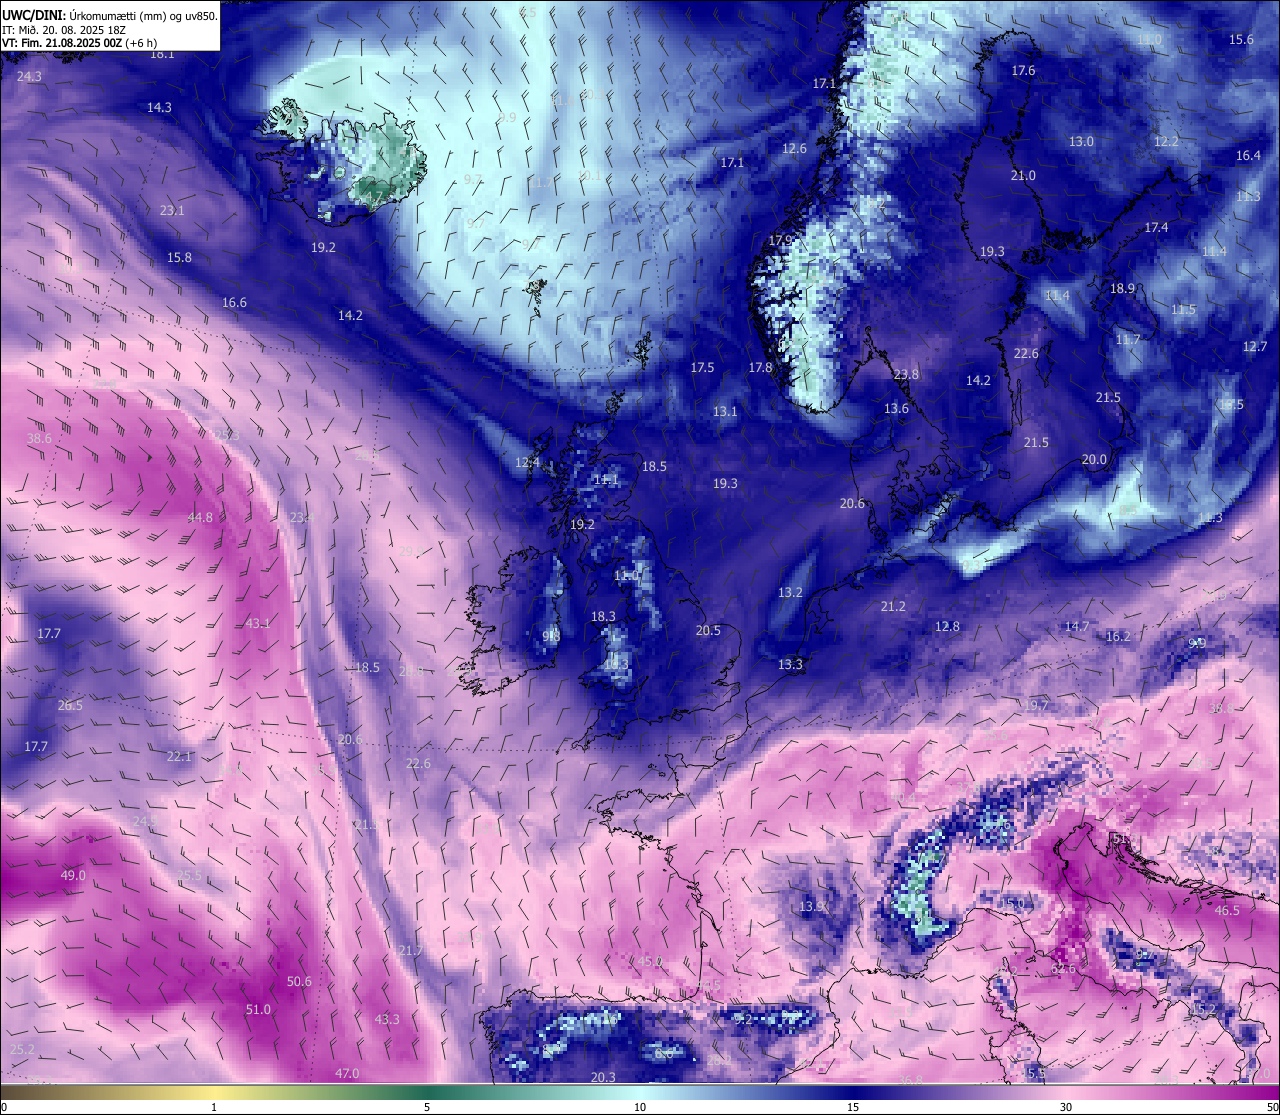The height and width of the screenshot is (1115, 1280).
Task: Click the 21.2 value label
Action: click(x=893, y=606)
